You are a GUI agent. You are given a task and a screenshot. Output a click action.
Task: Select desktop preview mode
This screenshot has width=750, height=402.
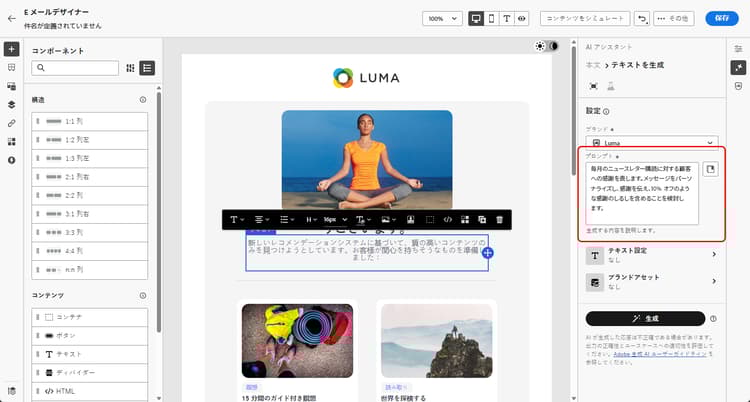click(x=475, y=19)
